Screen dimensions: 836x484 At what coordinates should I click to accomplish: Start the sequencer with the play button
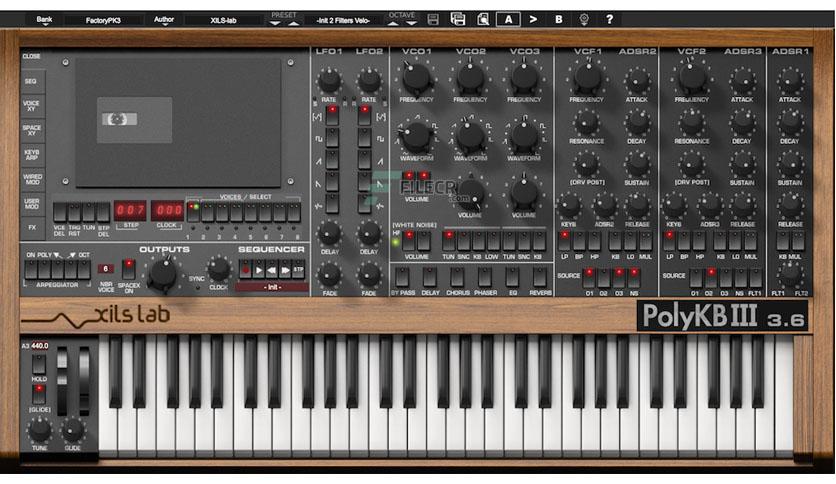259,270
